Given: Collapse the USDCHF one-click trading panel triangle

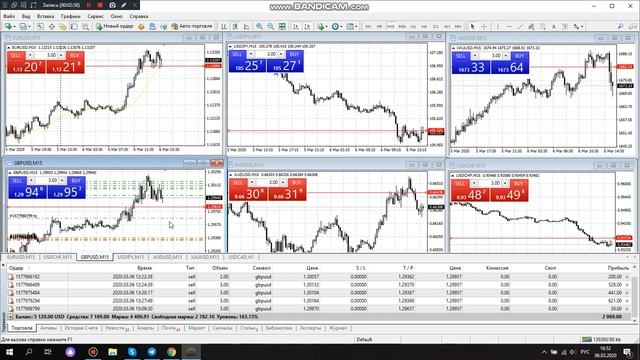Looking at the screenshot, I should (x=453, y=176).
